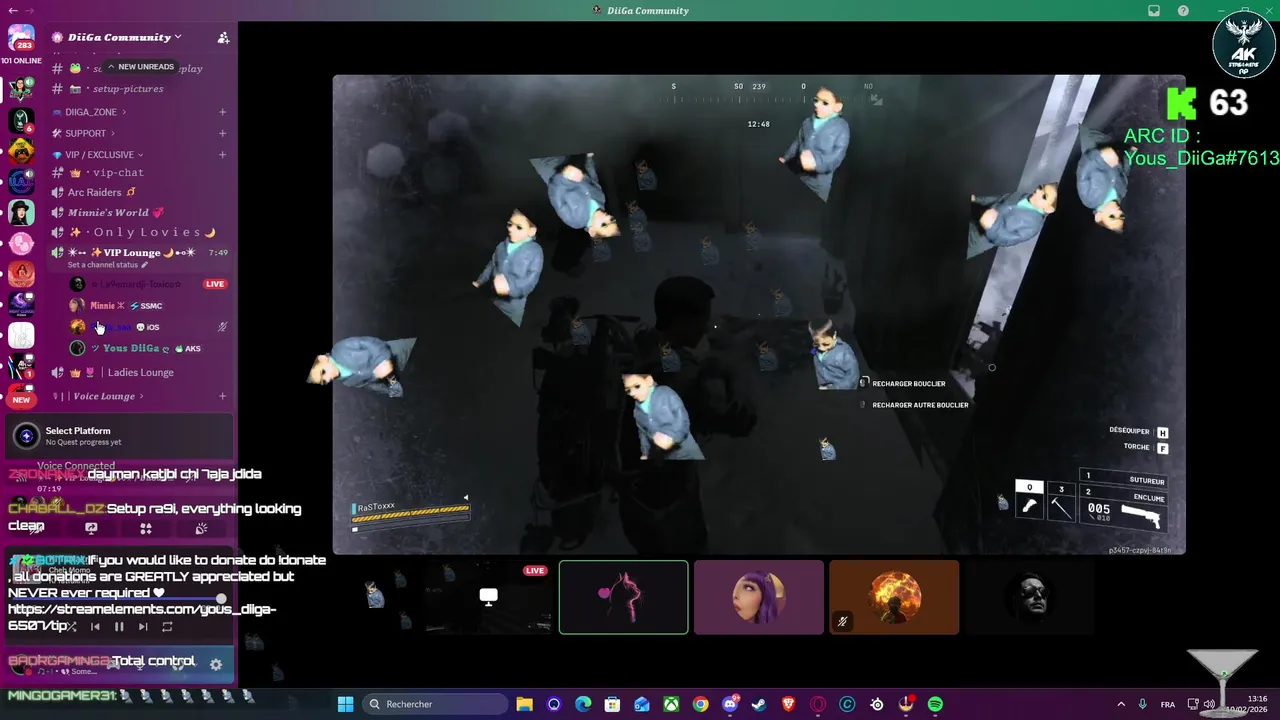This screenshot has height=720, width=1280.
Task: Add channel to SUPPORT with plus icon
Action: click(222, 133)
